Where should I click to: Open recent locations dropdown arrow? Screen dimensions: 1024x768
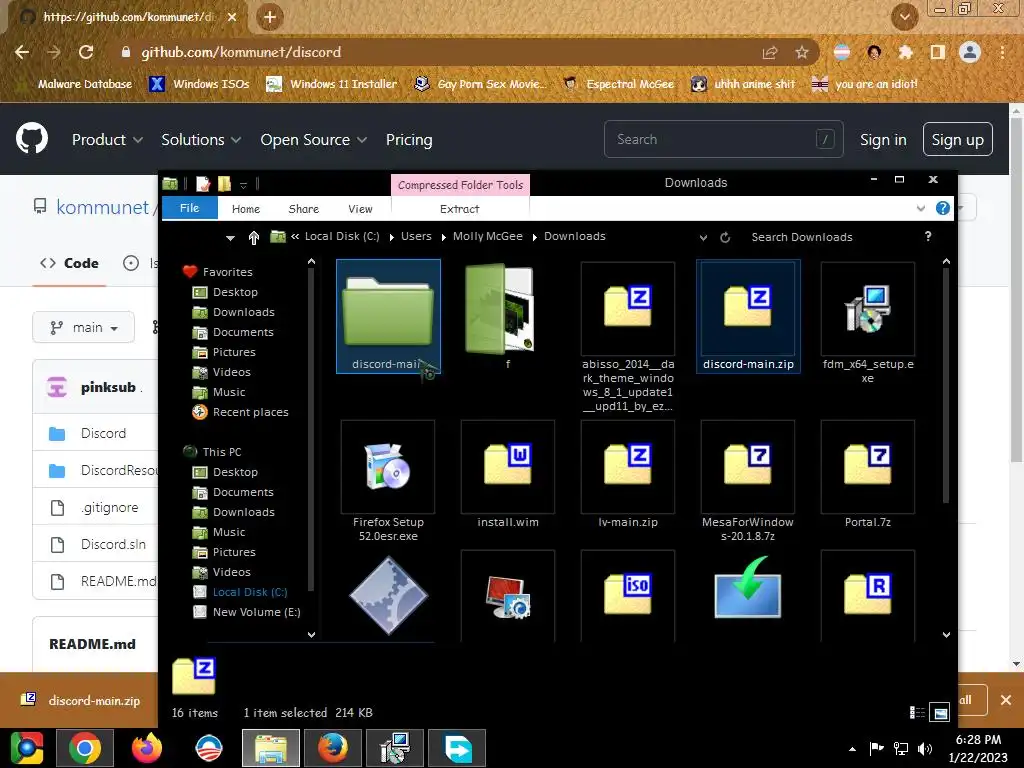pos(231,238)
